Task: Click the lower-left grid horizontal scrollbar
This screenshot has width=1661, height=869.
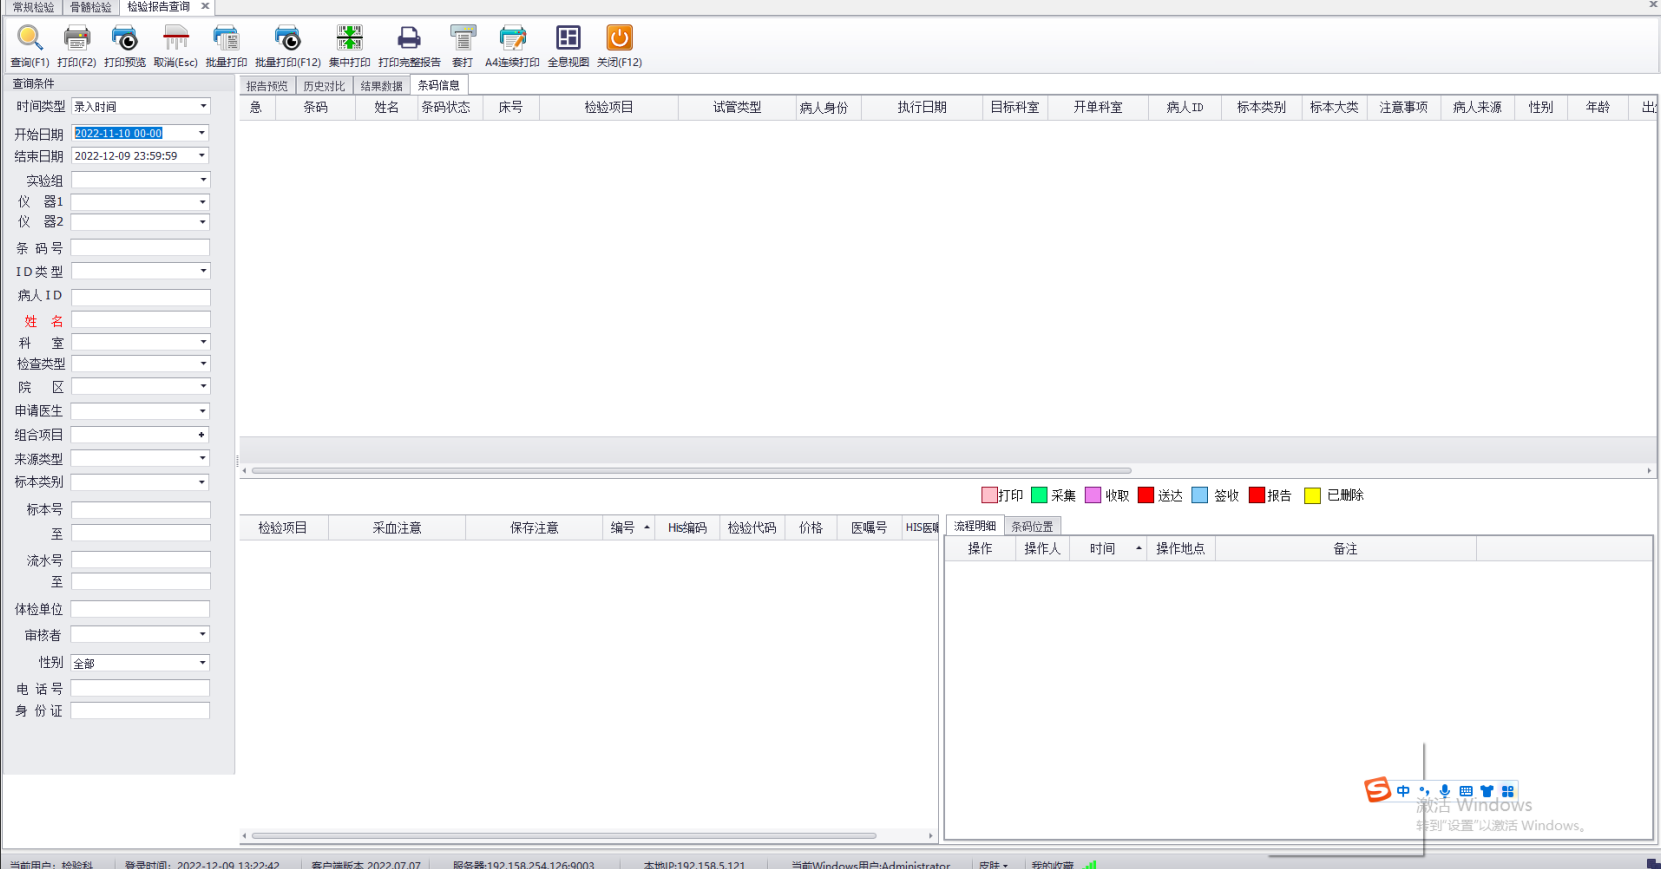Action: click(564, 835)
